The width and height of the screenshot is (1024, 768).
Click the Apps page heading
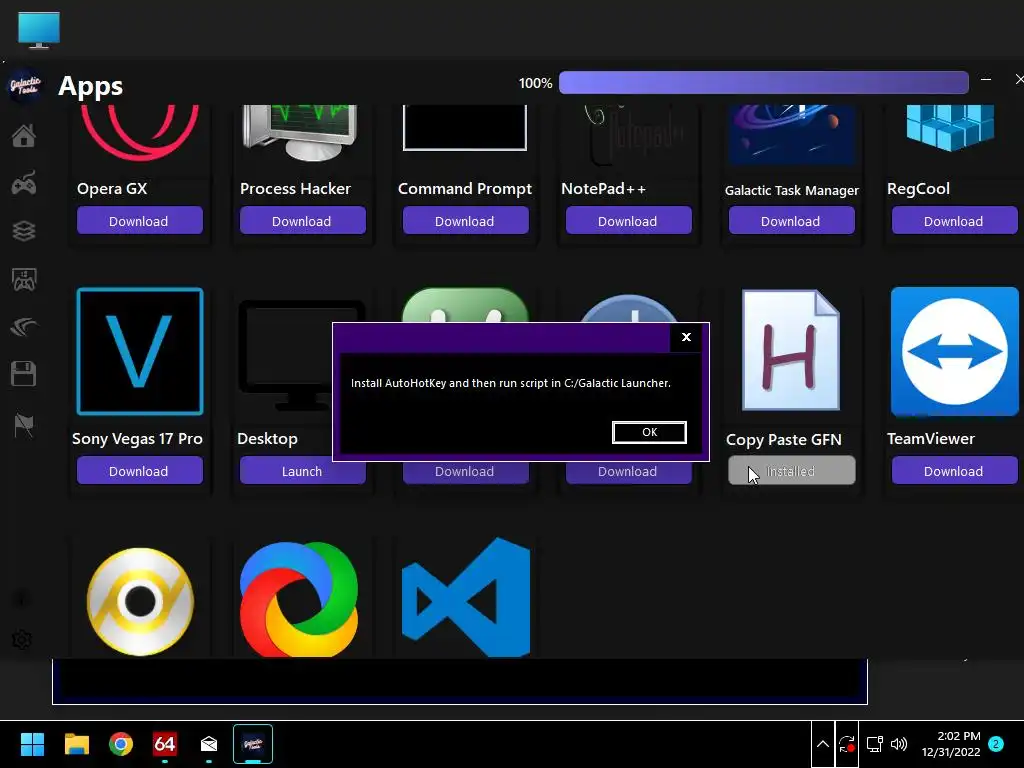coord(90,86)
